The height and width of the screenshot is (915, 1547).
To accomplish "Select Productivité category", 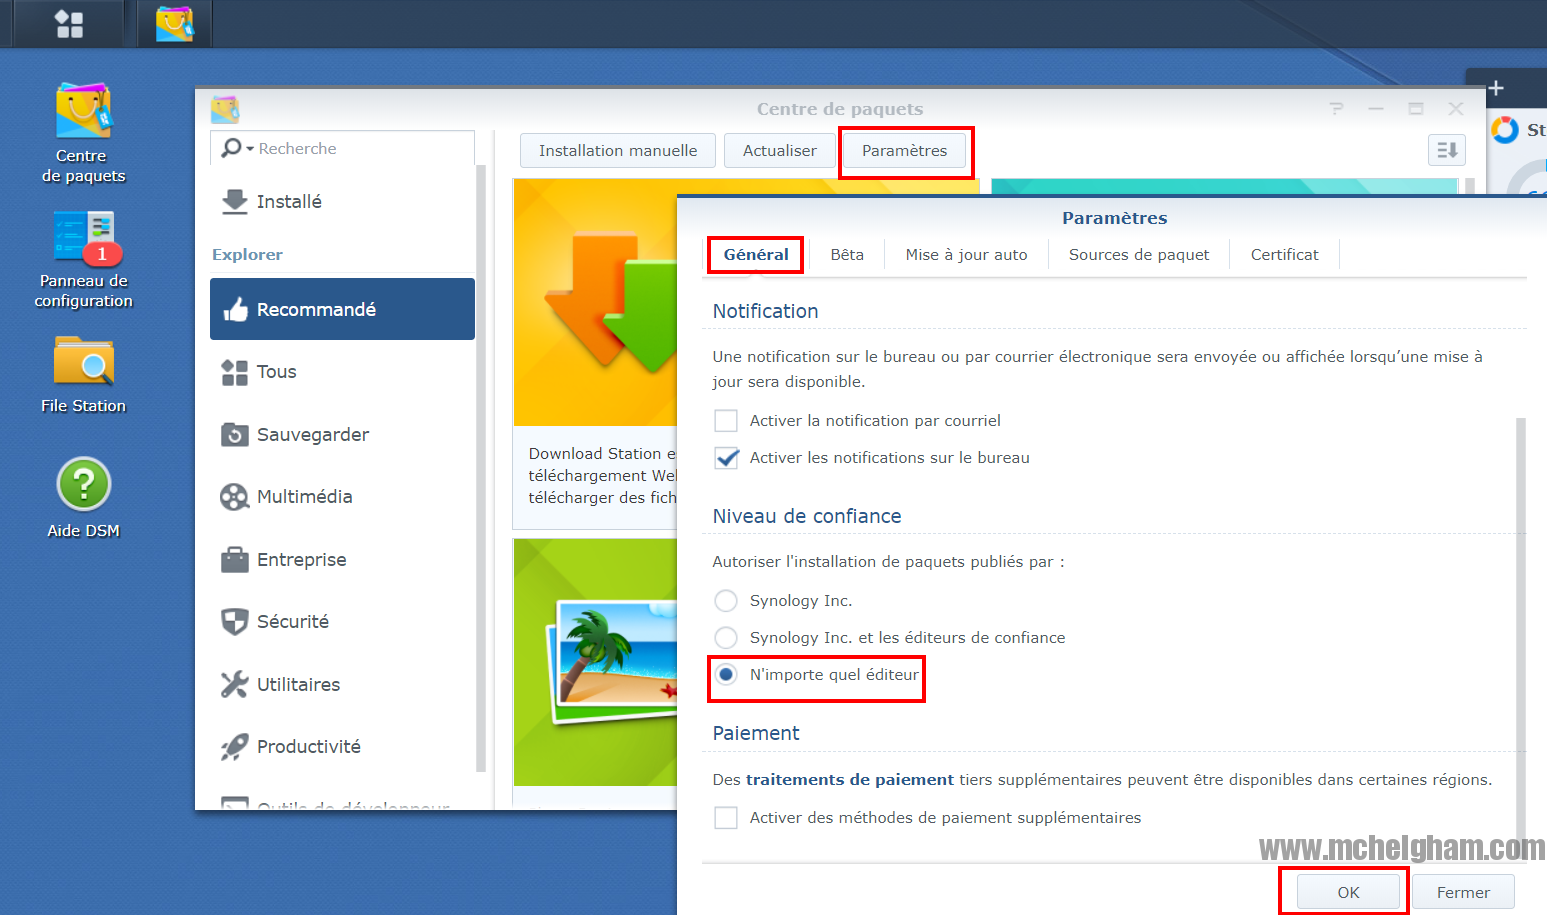I will (342, 747).
